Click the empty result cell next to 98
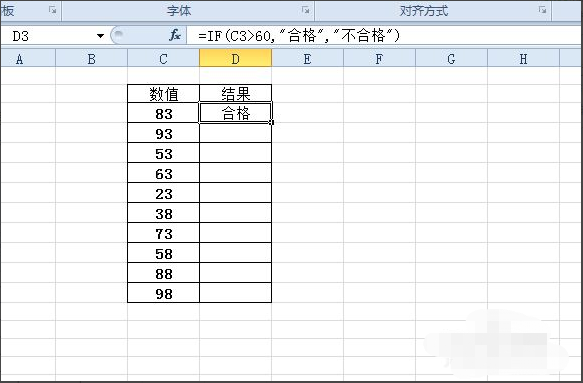583x383 pixels. pos(235,293)
